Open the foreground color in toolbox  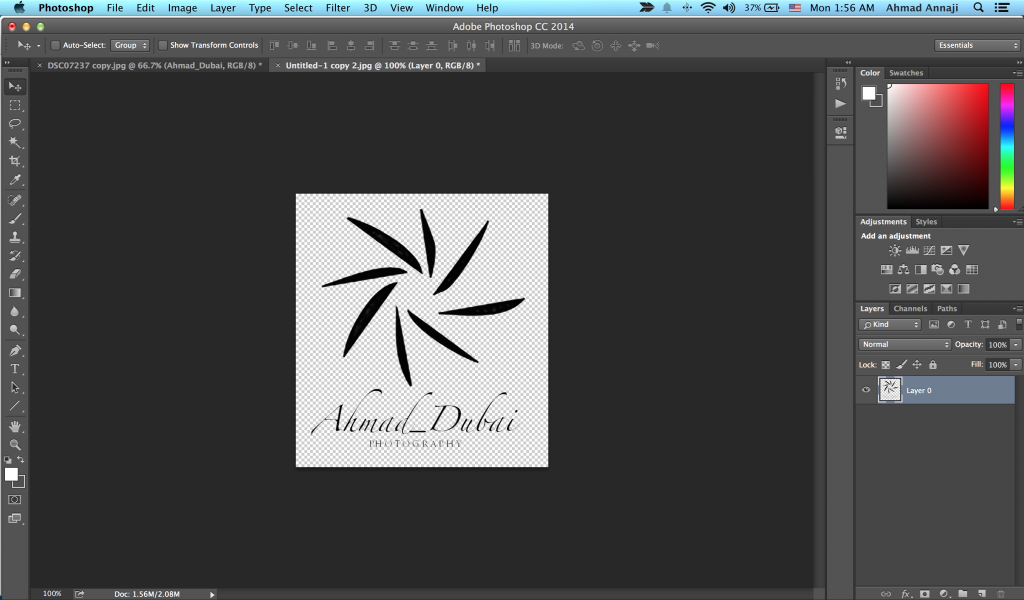click(11, 475)
